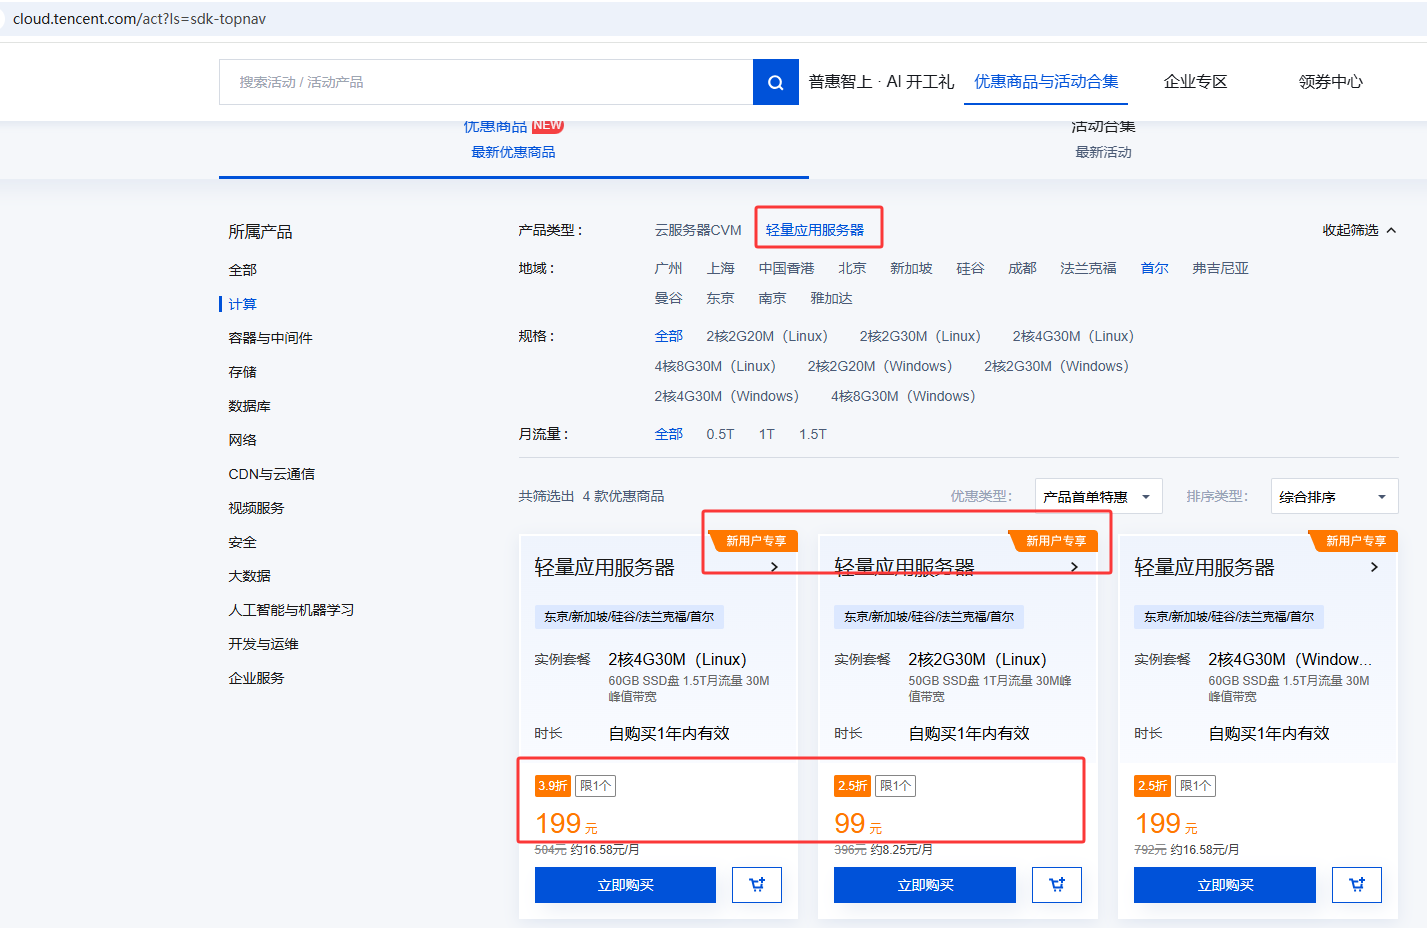The height and width of the screenshot is (928, 1427).
Task: Filter region by 成都
Action: (1022, 268)
